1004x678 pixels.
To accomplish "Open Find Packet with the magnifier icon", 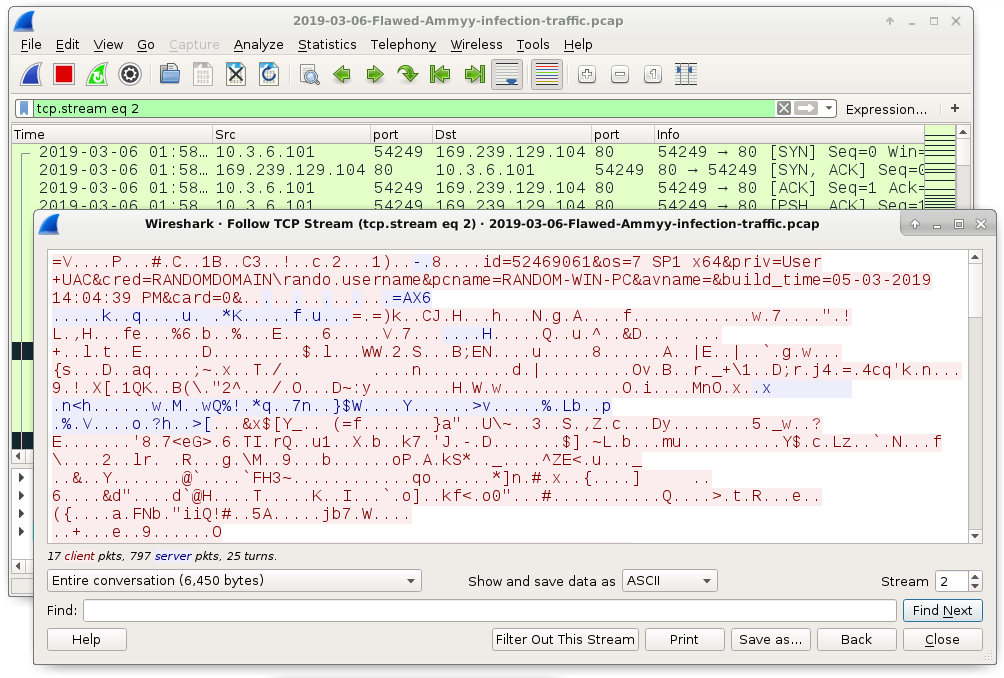I will point(310,74).
